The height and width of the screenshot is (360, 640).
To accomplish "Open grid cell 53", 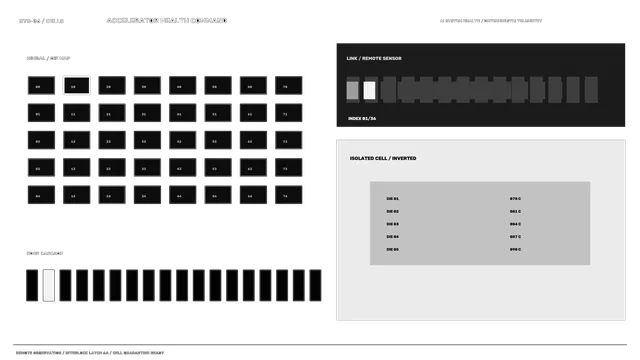I will pyautogui.click(x=218, y=168).
